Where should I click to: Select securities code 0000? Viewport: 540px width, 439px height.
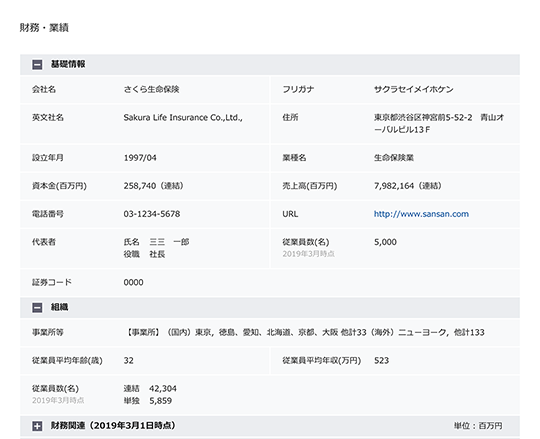click(x=133, y=282)
